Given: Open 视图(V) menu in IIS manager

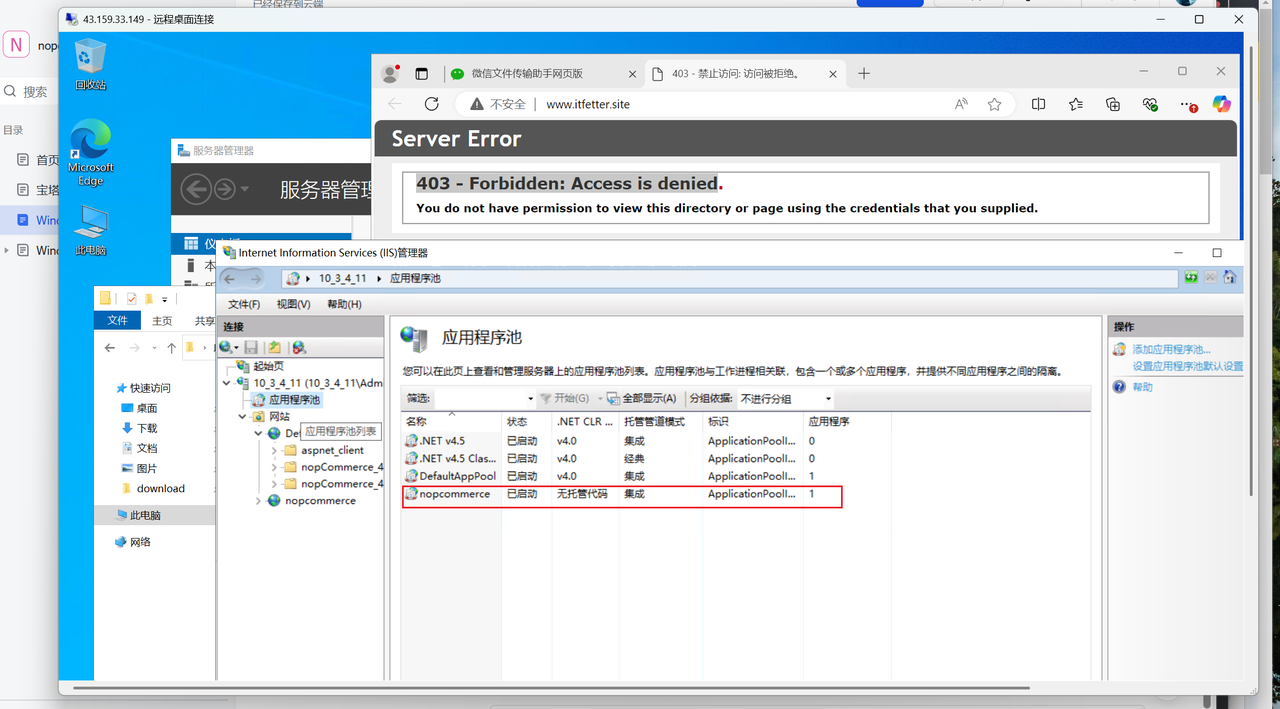Looking at the screenshot, I should pos(293,304).
